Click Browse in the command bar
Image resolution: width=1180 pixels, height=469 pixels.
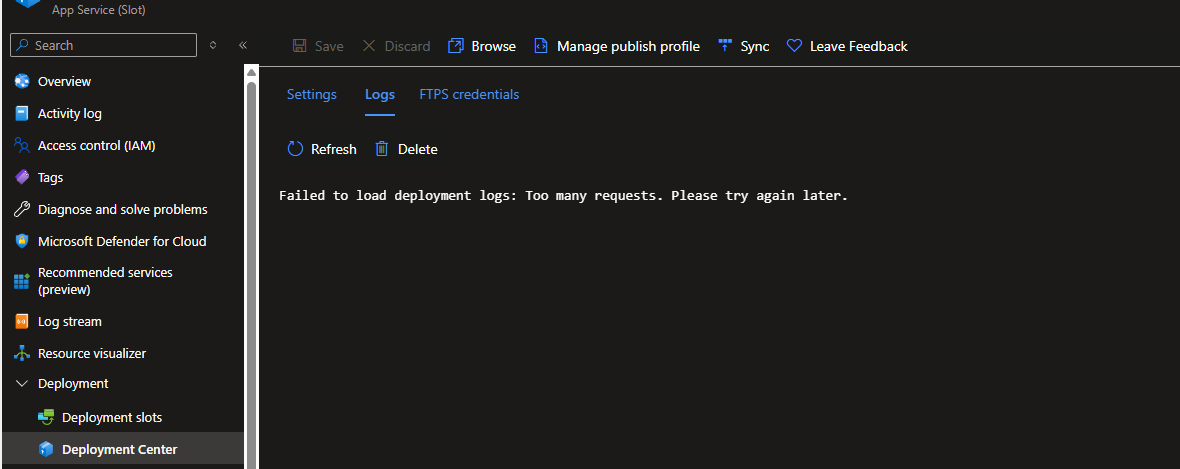pyautogui.click(x=494, y=46)
